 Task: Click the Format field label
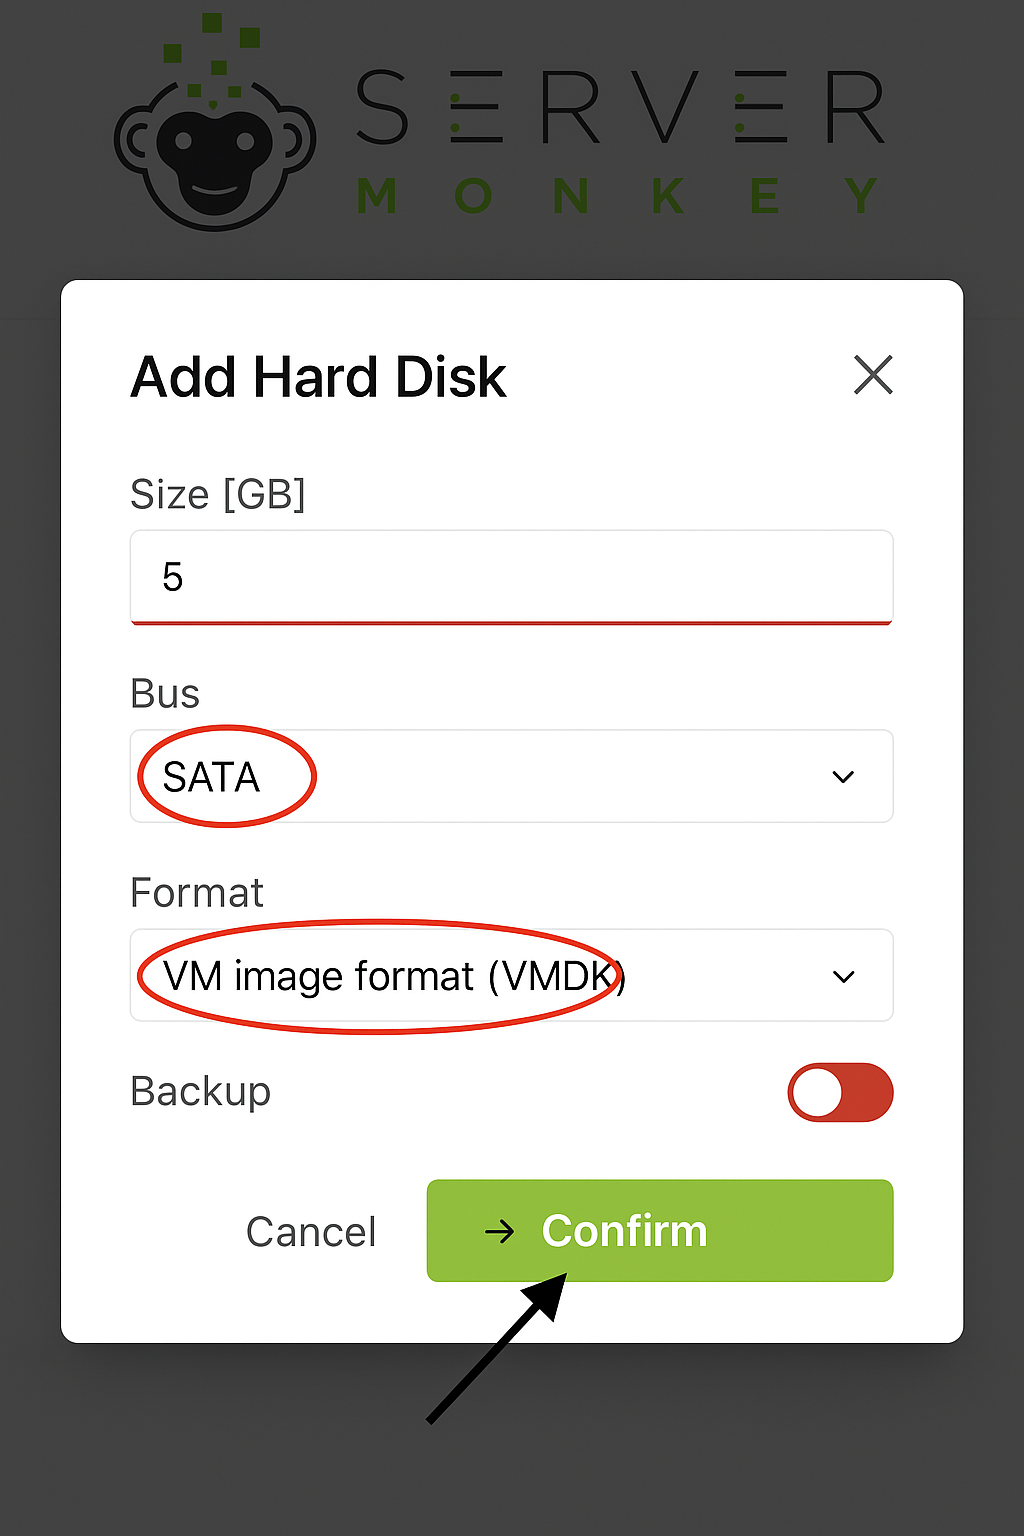click(x=197, y=892)
